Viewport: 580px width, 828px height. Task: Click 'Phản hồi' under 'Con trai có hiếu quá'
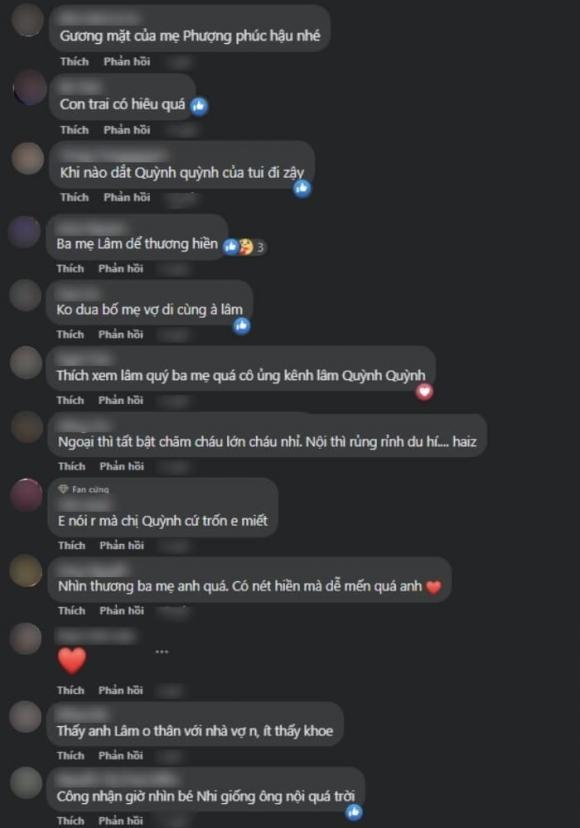127,130
